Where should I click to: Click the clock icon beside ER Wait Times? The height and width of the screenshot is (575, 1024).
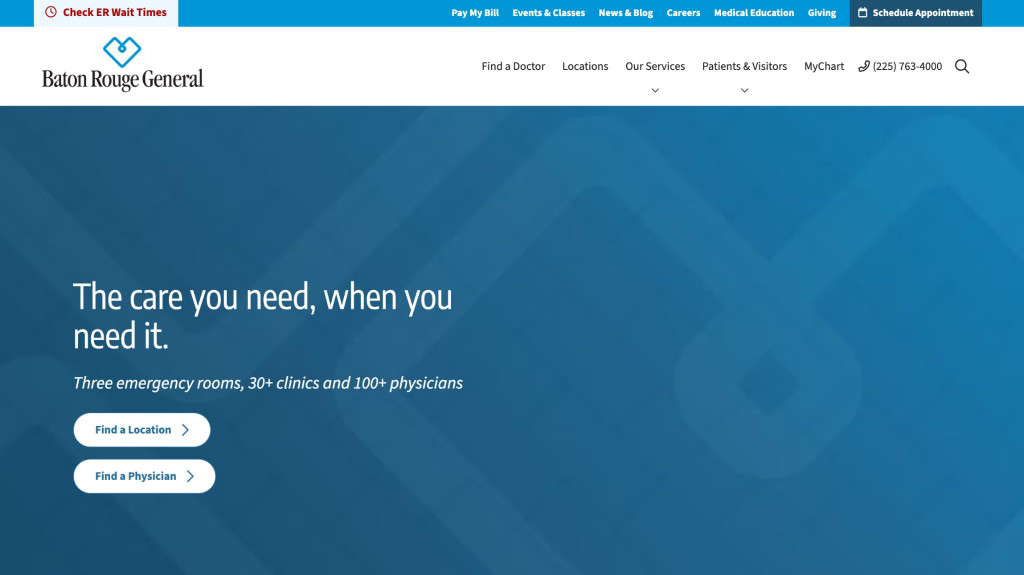coord(51,12)
